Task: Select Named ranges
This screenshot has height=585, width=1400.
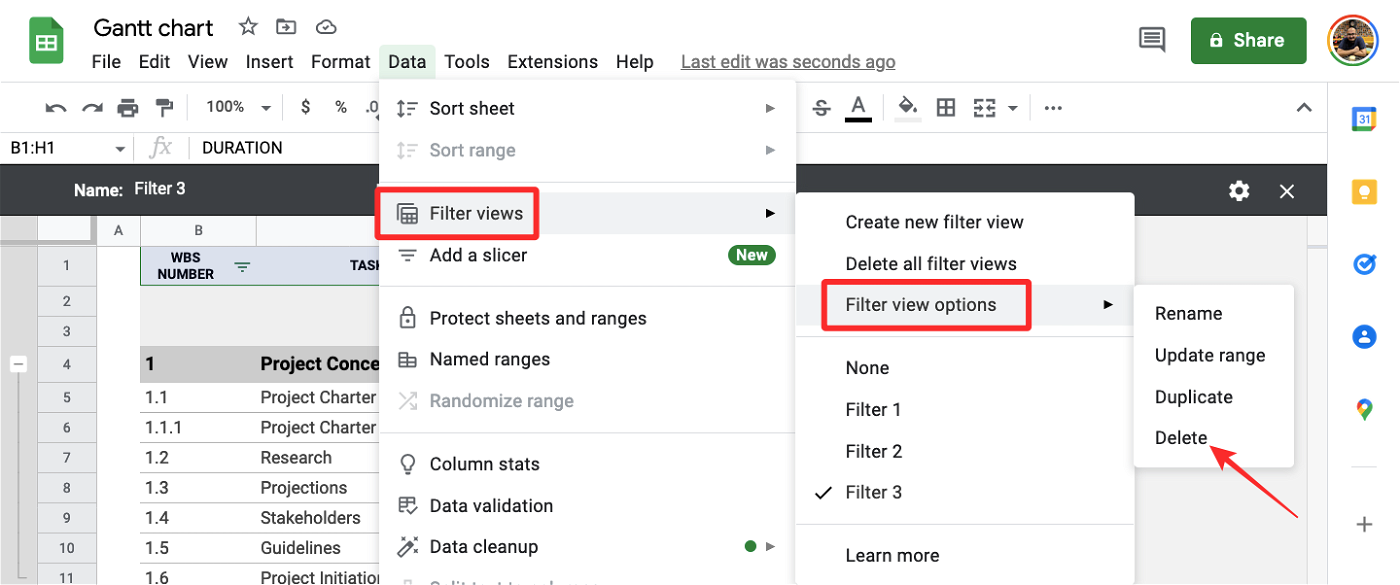Action: click(x=587, y=359)
